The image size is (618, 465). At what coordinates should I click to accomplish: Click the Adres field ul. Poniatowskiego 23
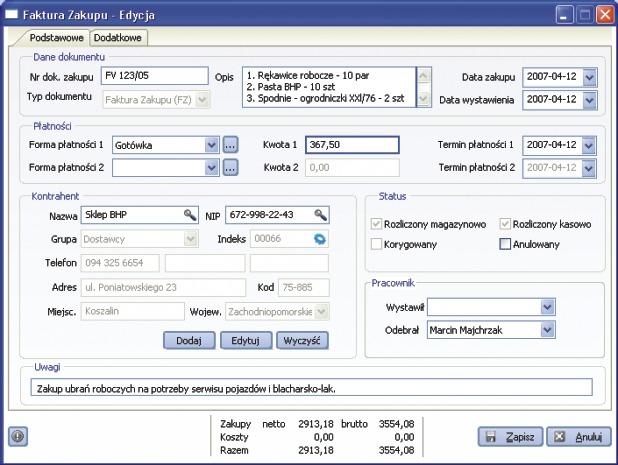coord(163,287)
